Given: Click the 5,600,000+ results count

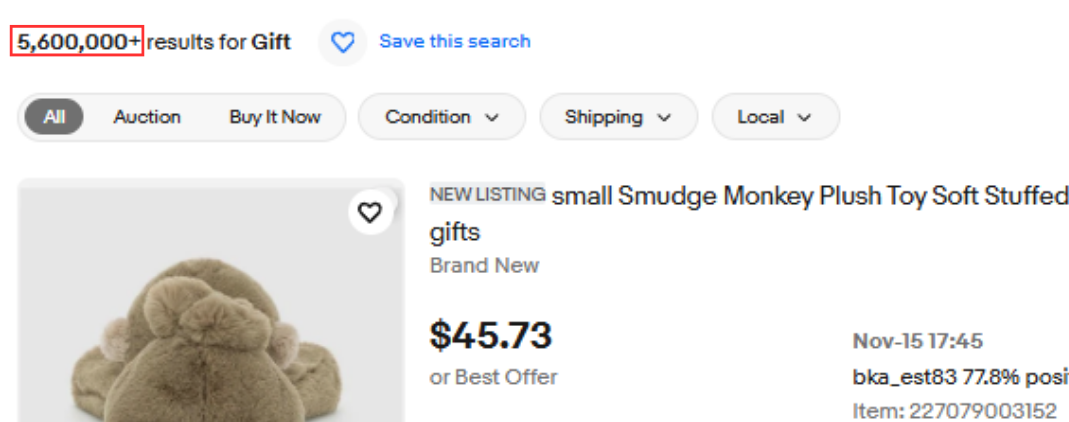Looking at the screenshot, I should [78, 42].
